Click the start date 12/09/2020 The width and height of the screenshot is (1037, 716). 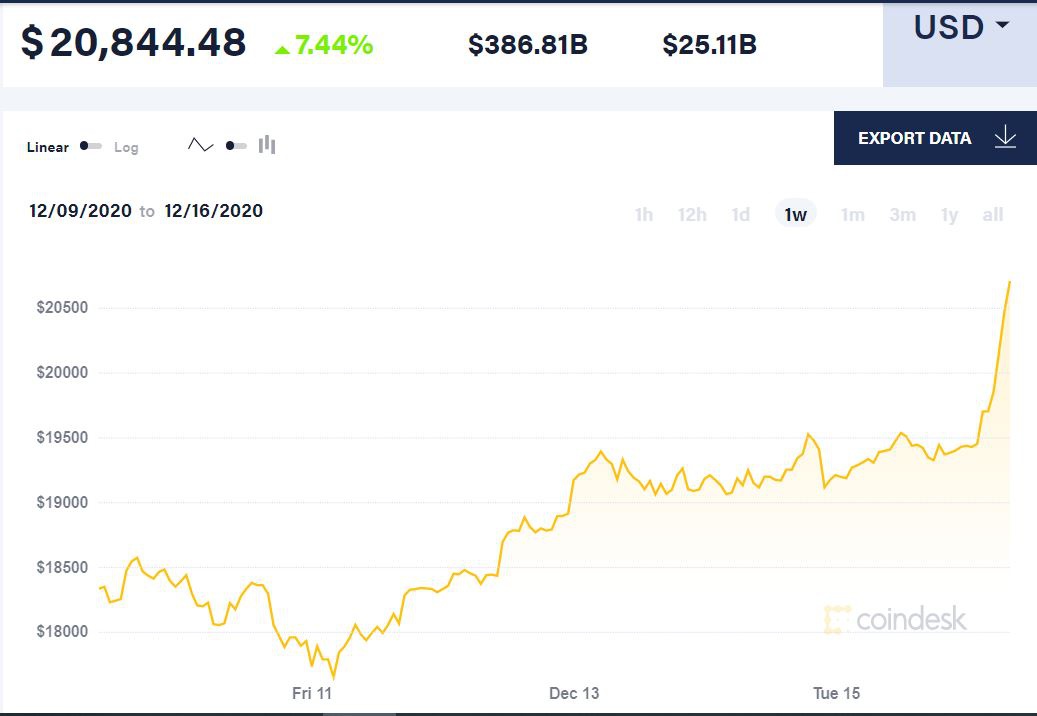(x=80, y=211)
